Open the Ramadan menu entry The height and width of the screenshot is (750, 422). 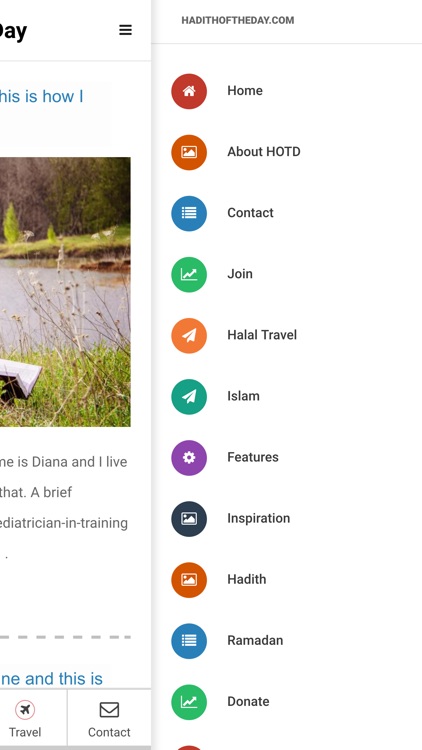coord(255,640)
